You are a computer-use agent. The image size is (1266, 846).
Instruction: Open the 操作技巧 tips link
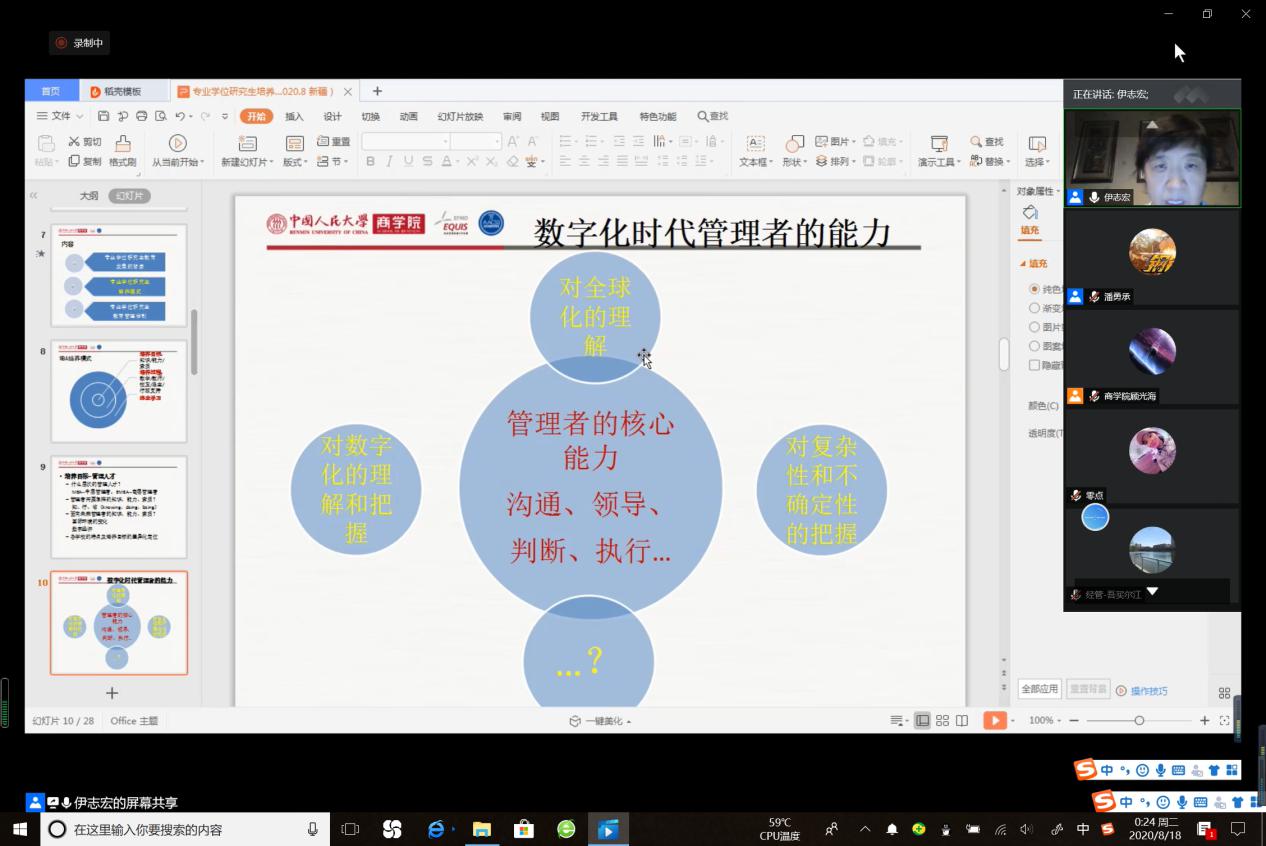pos(1147,691)
